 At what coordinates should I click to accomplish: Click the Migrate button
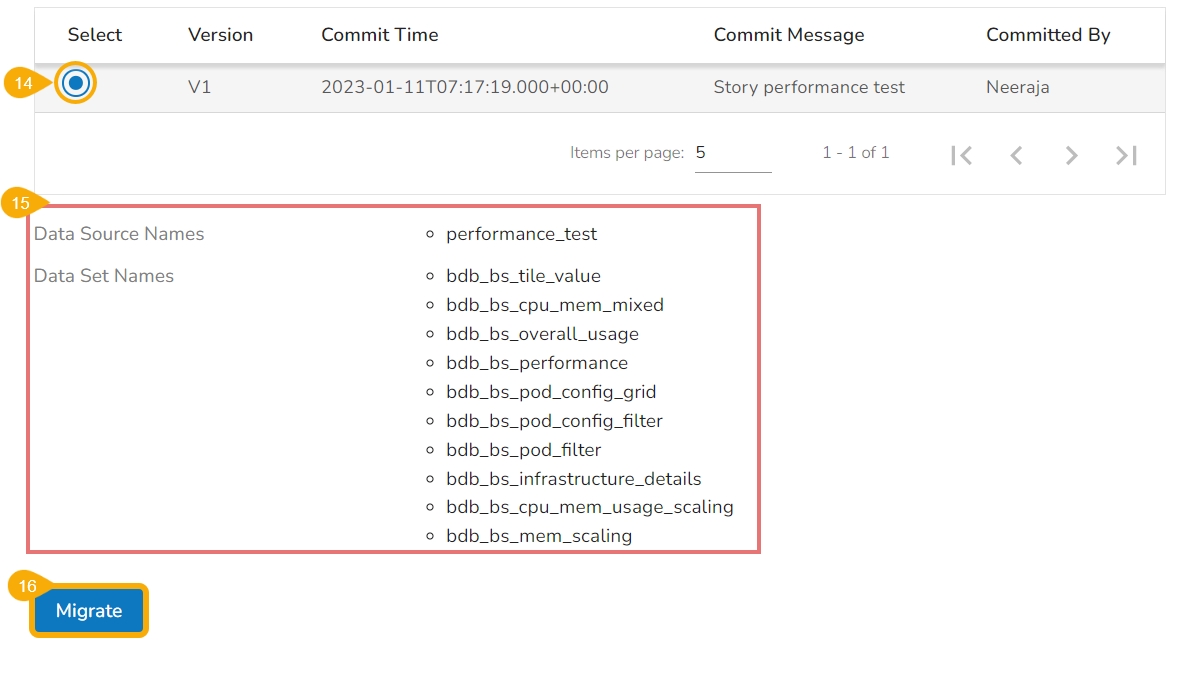pos(89,611)
